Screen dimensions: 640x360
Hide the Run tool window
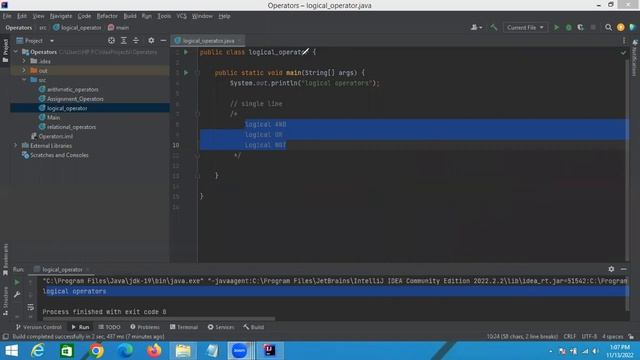coord(623,269)
